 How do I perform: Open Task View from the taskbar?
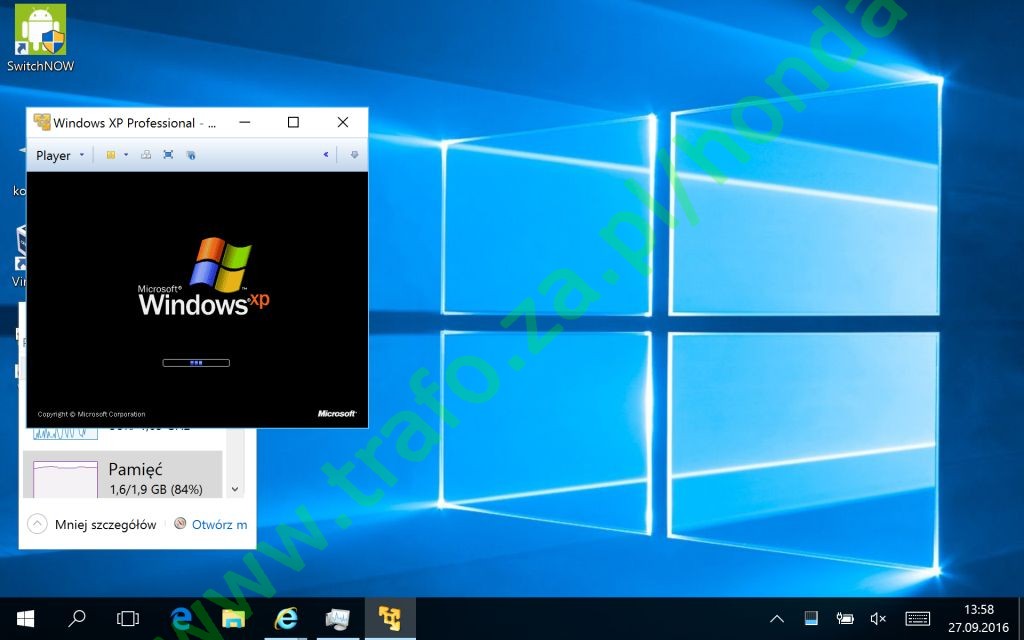(x=128, y=618)
